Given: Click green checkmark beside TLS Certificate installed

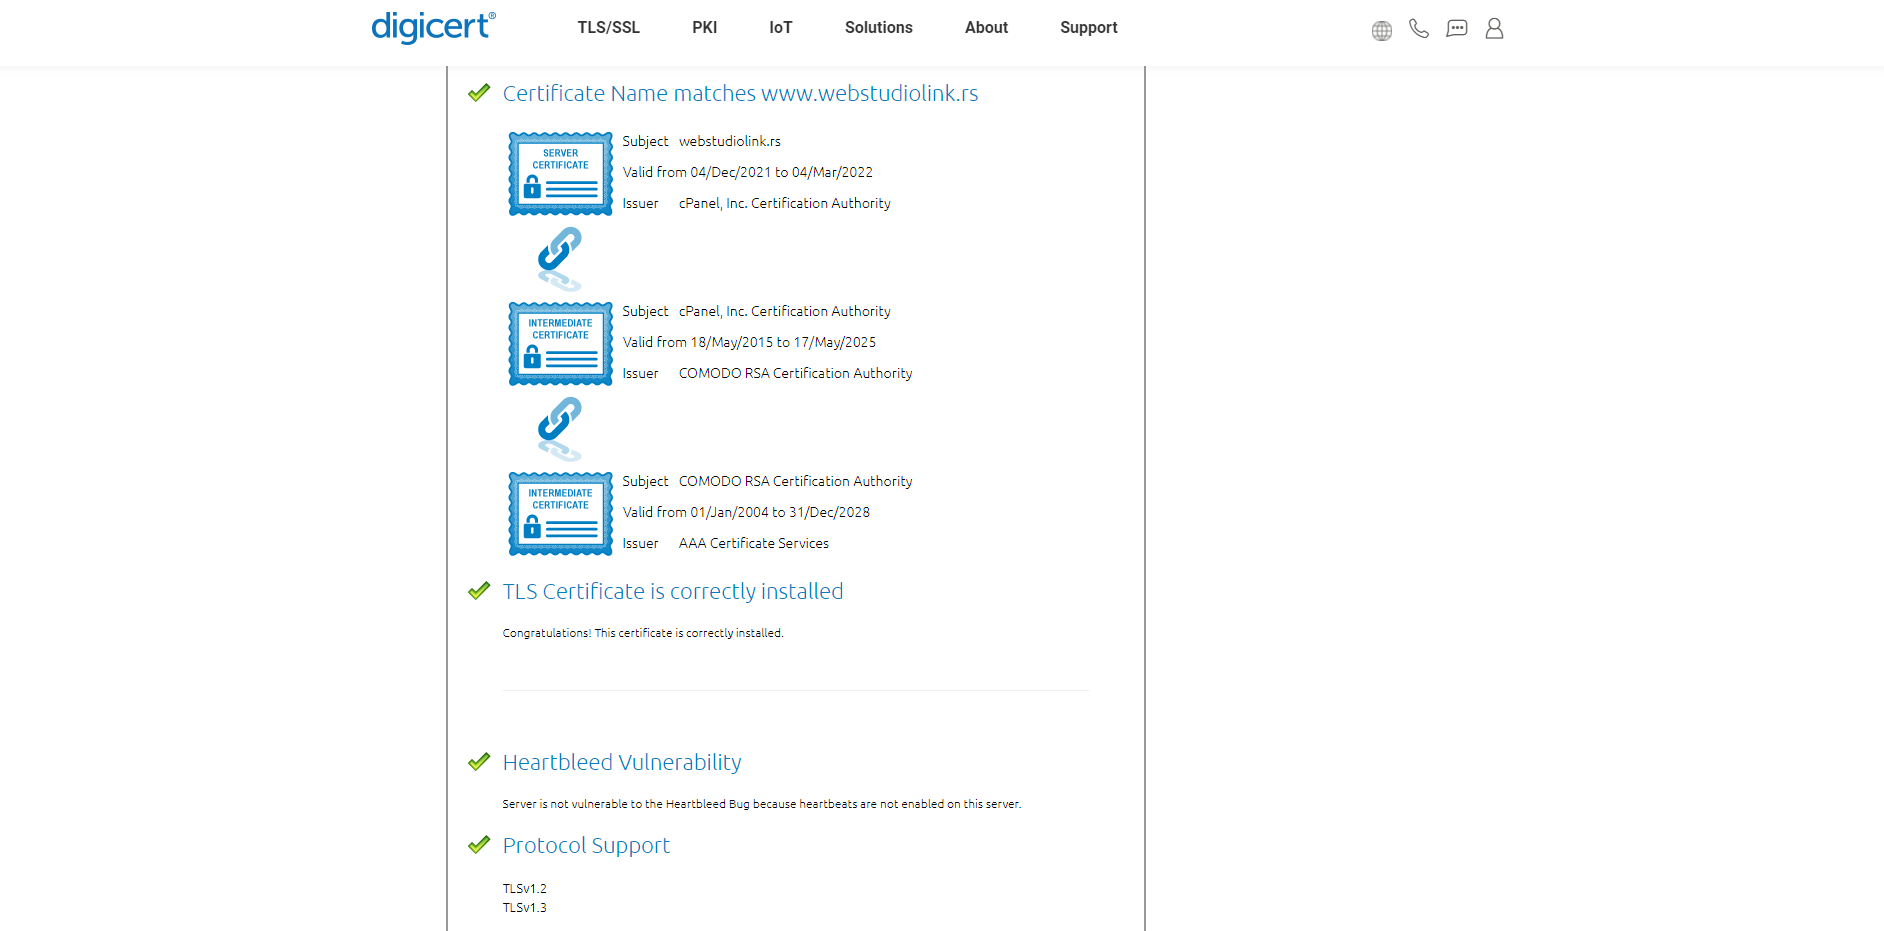Looking at the screenshot, I should tap(479, 591).
